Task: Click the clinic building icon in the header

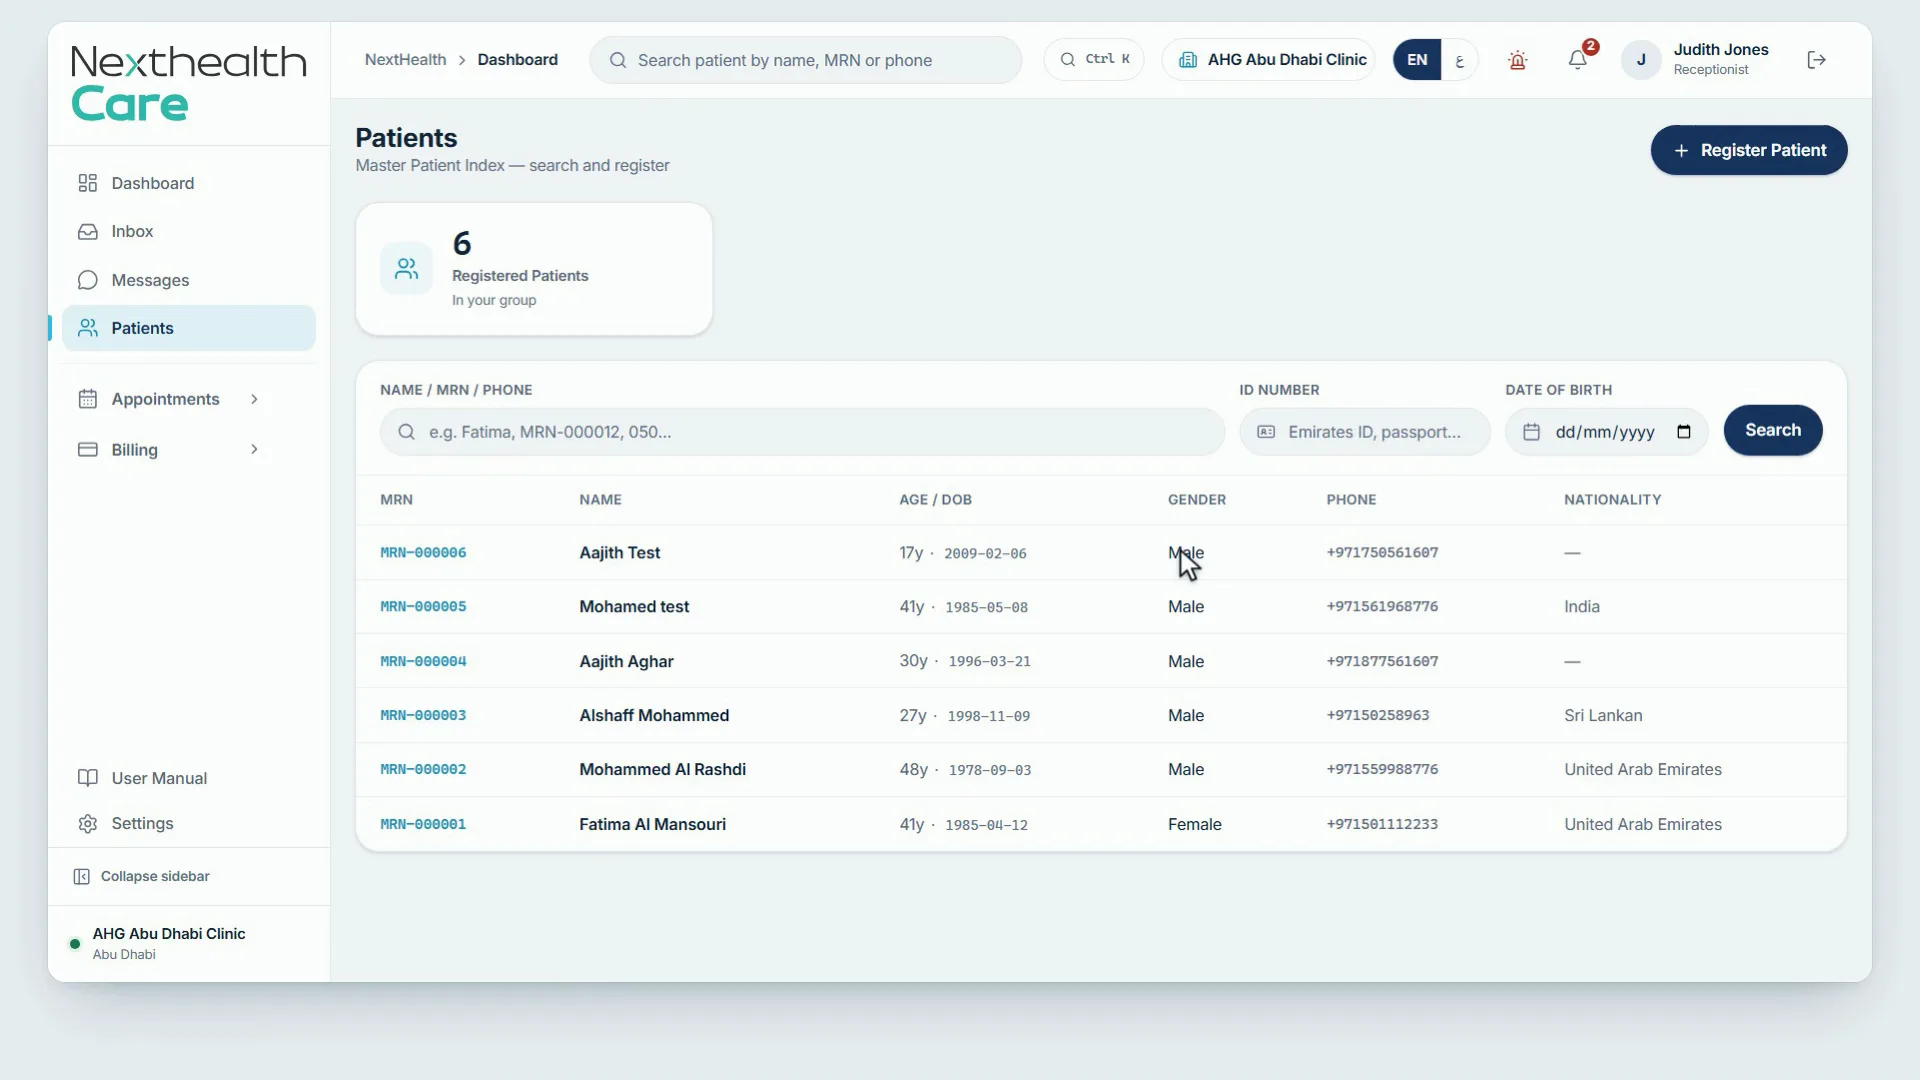Action: (1188, 60)
